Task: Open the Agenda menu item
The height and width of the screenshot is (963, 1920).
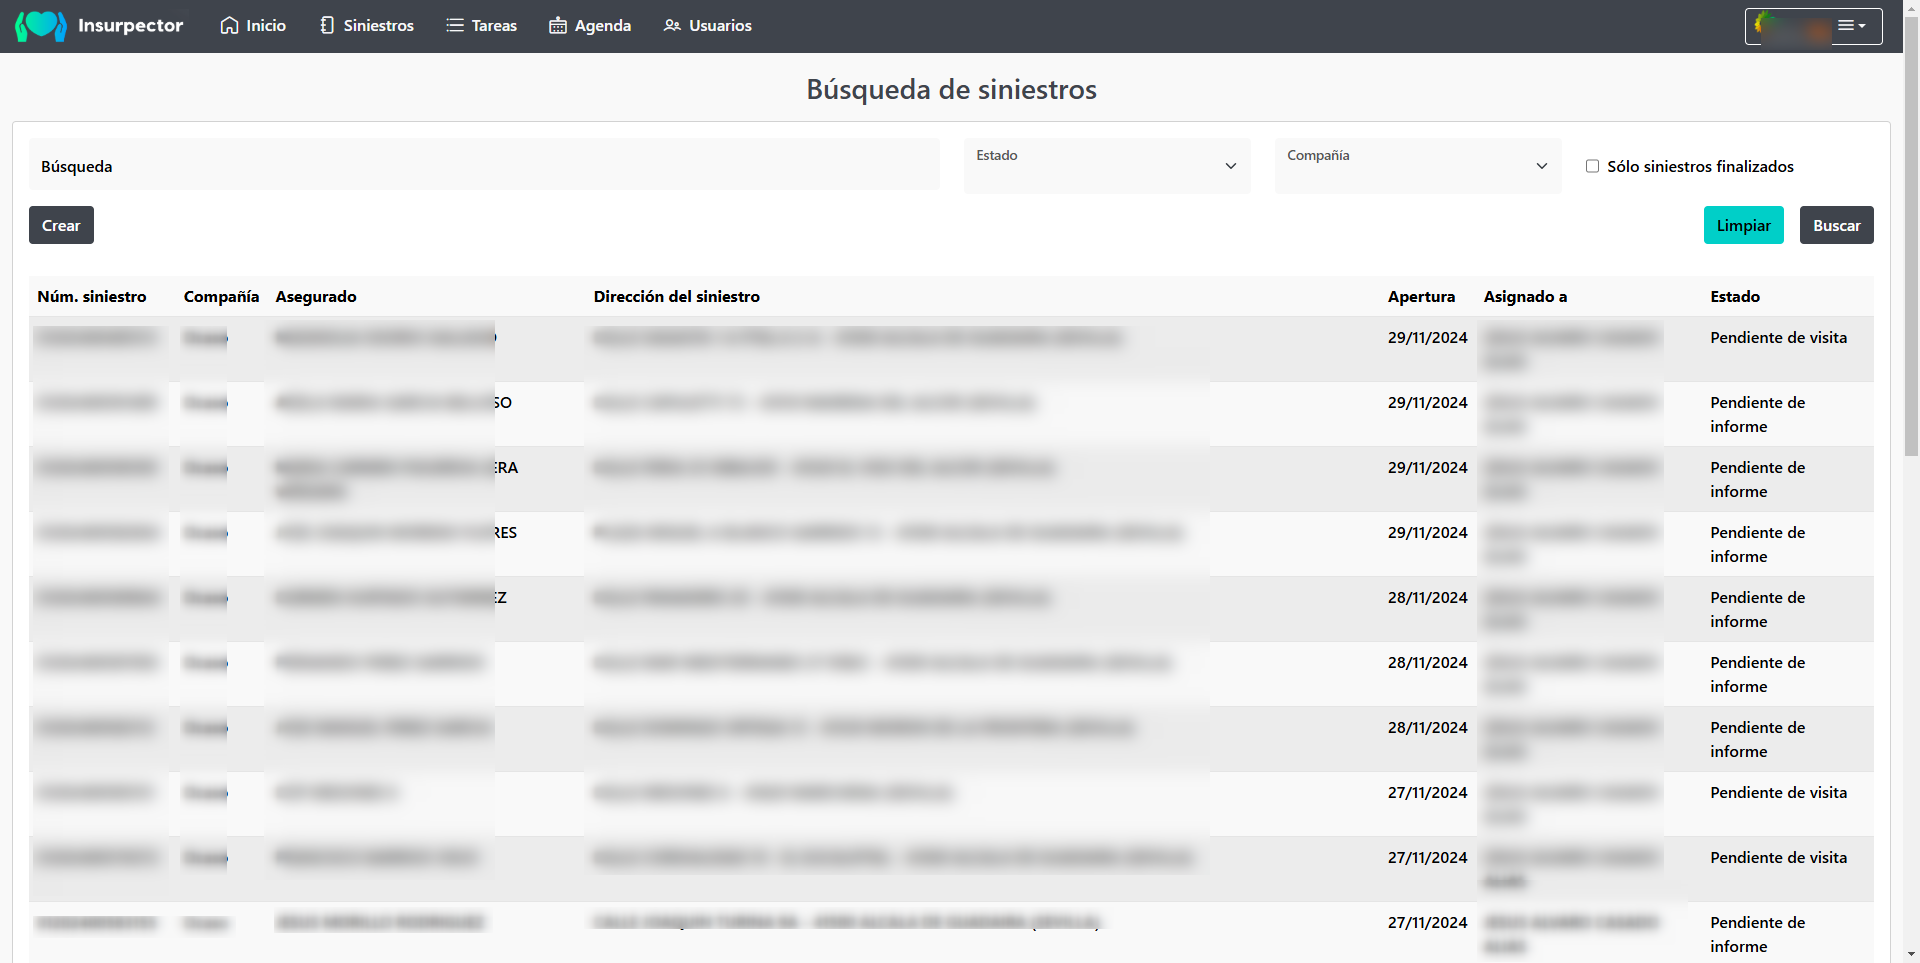Action: point(590,26)
